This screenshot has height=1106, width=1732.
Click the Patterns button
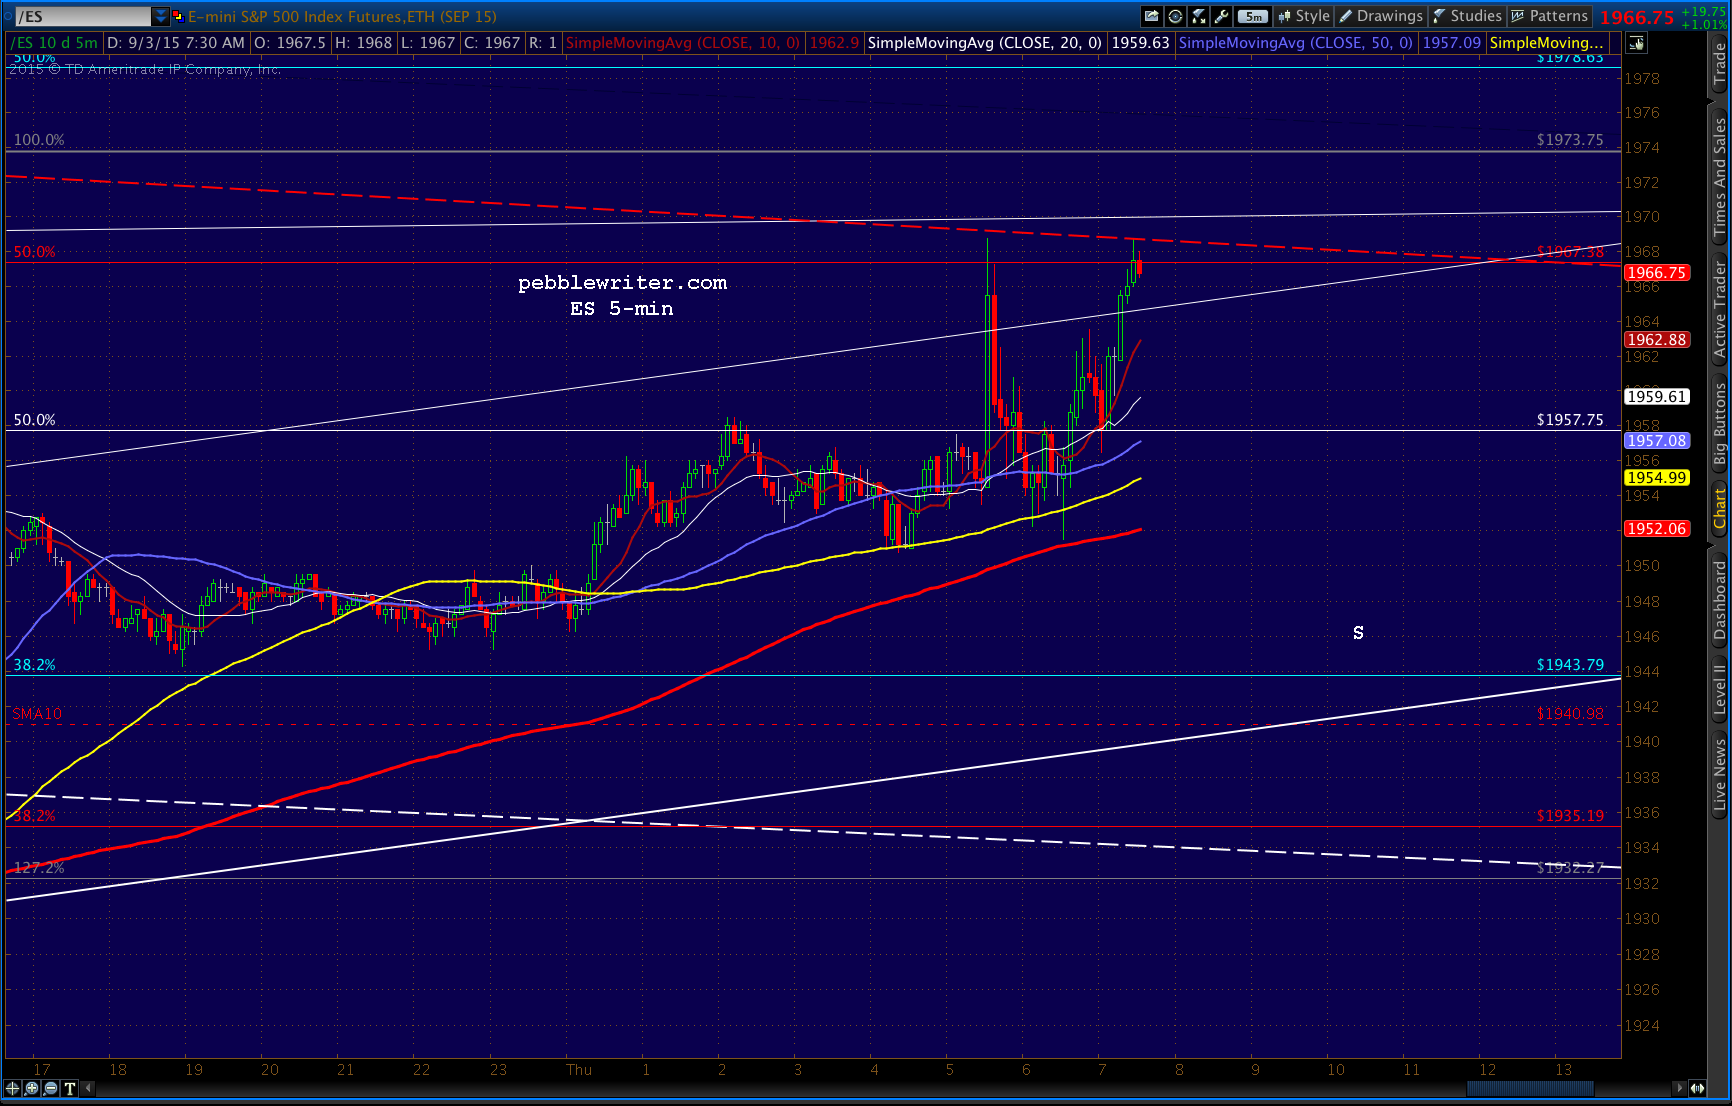(1549, 16)
